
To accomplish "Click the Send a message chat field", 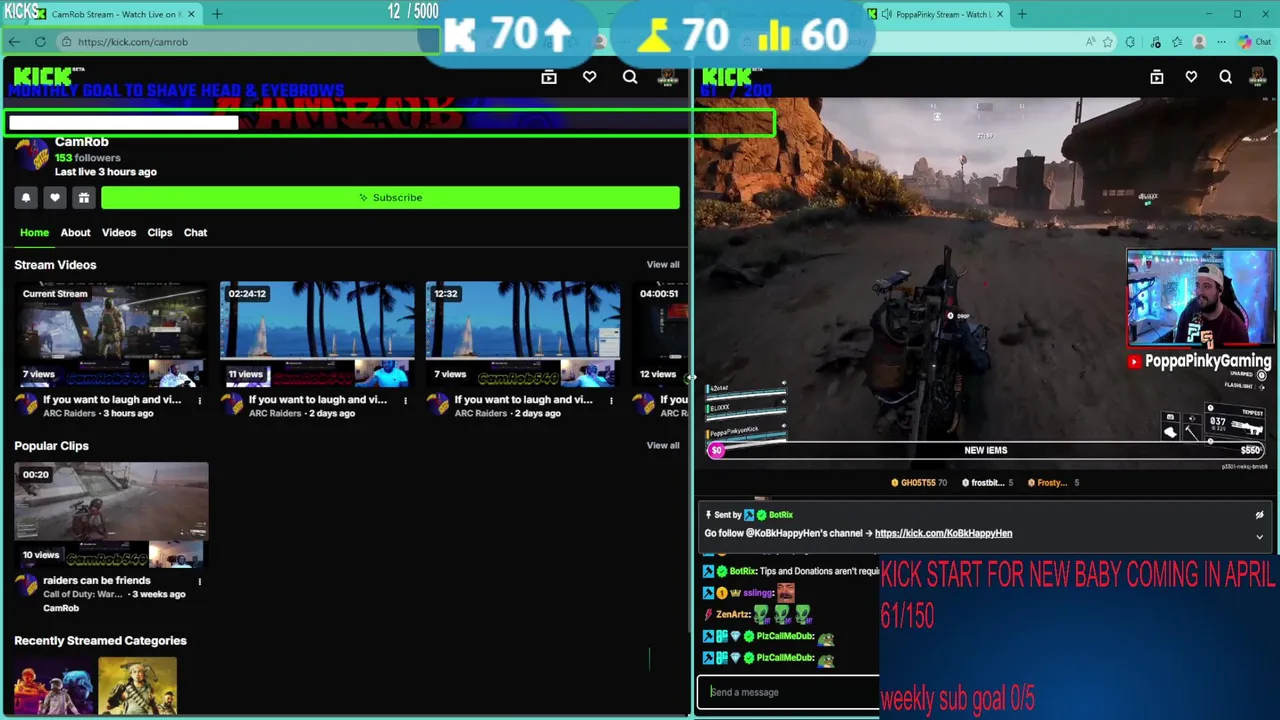I will [x=788, y=692].
